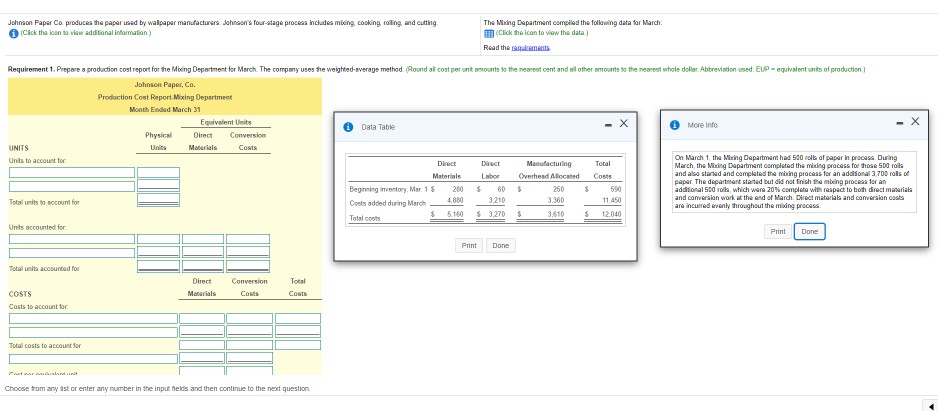Close the Data Table dialog
This screenshot has width=938, height=411.
click(623, 124)
